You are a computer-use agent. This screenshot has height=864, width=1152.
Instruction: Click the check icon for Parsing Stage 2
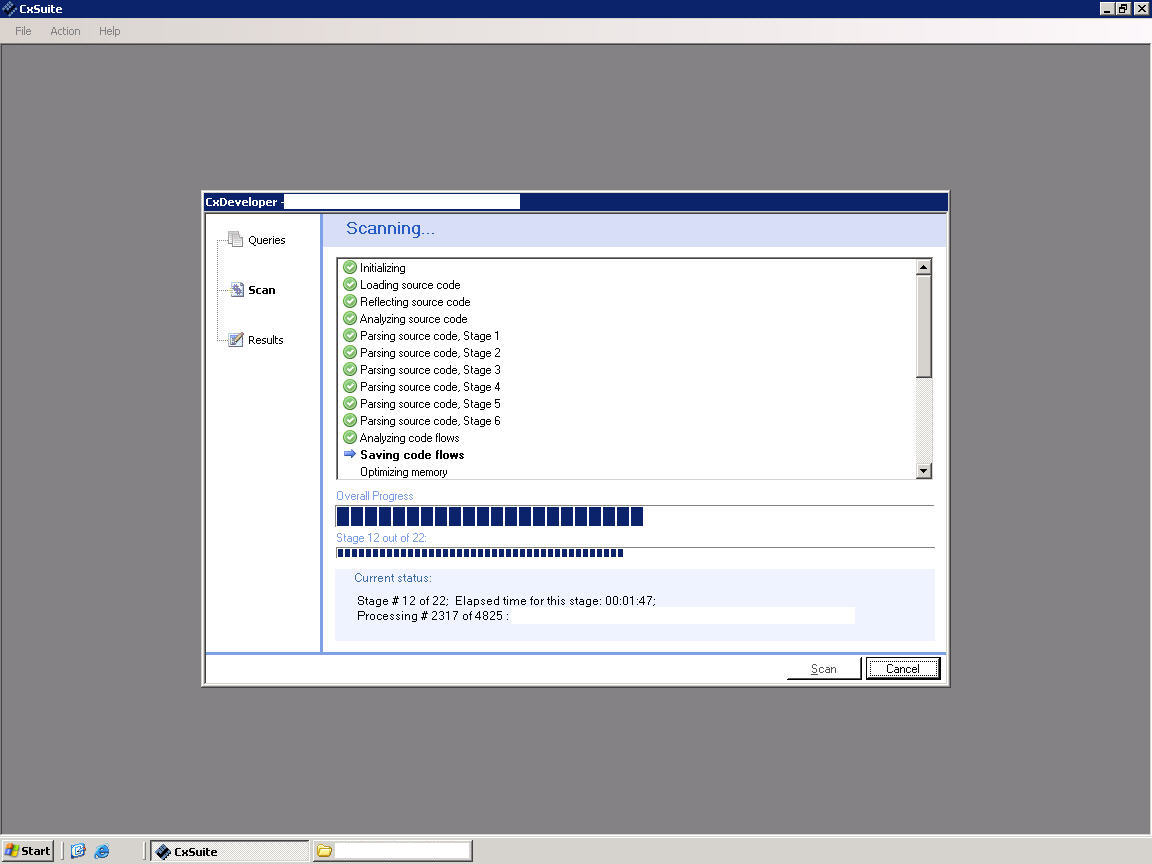pyautogui.click(x=350, y=352)
